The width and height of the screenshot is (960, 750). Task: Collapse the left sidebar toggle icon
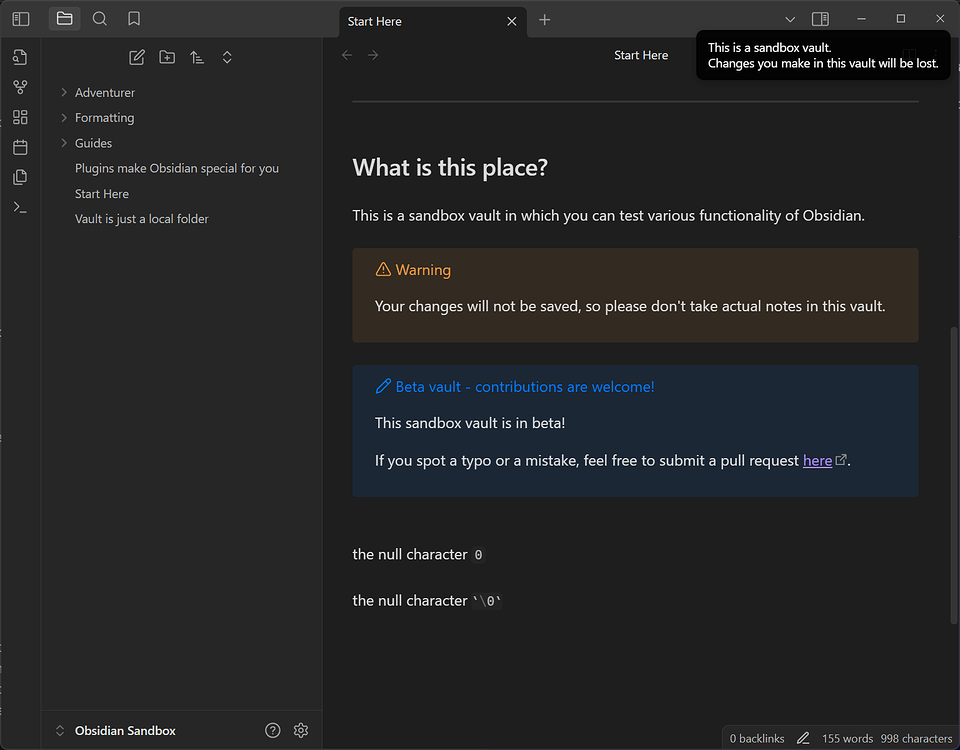21,19
